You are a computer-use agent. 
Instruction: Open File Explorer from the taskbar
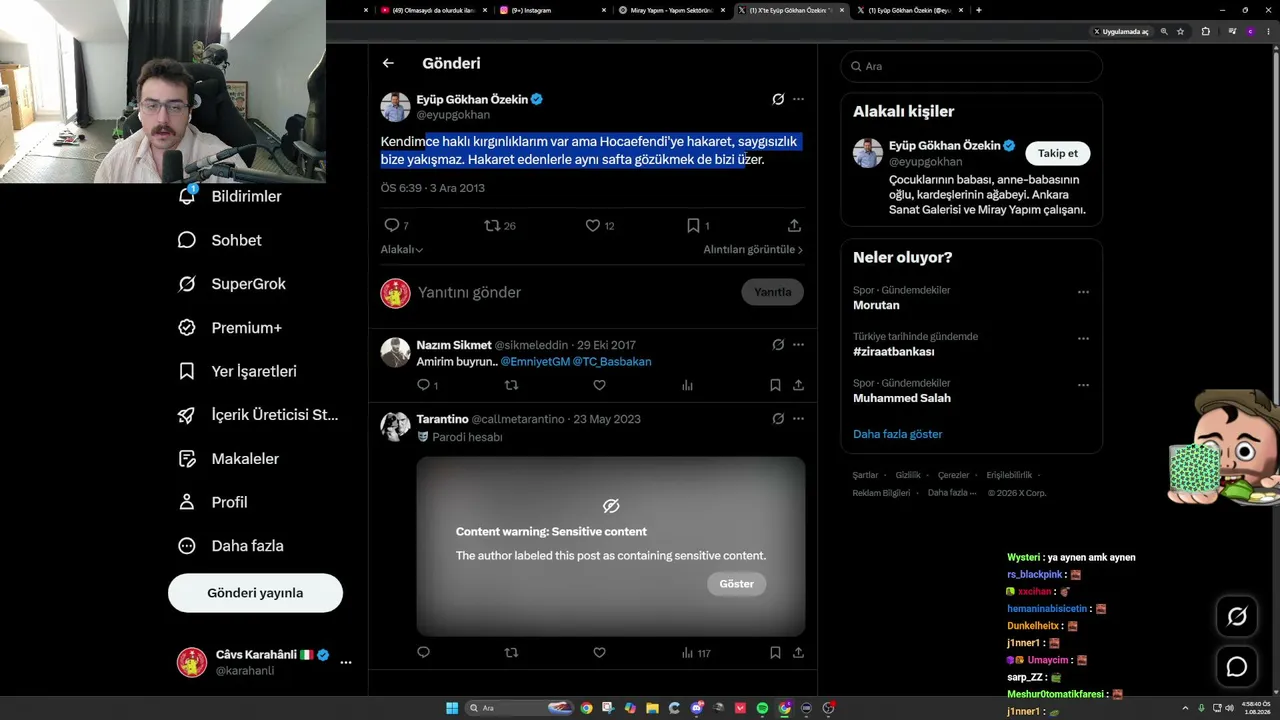[652, 708]
